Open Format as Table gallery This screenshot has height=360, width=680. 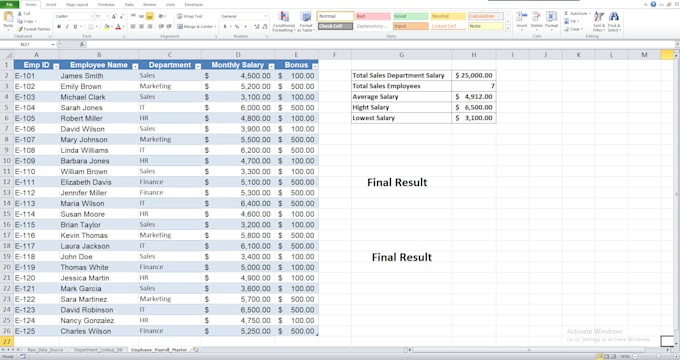point(306,22)
